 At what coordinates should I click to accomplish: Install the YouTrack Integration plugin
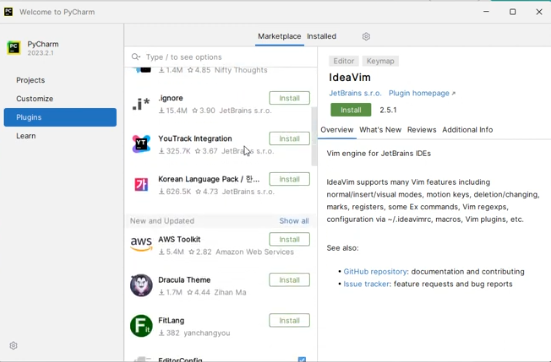point(290,138)
